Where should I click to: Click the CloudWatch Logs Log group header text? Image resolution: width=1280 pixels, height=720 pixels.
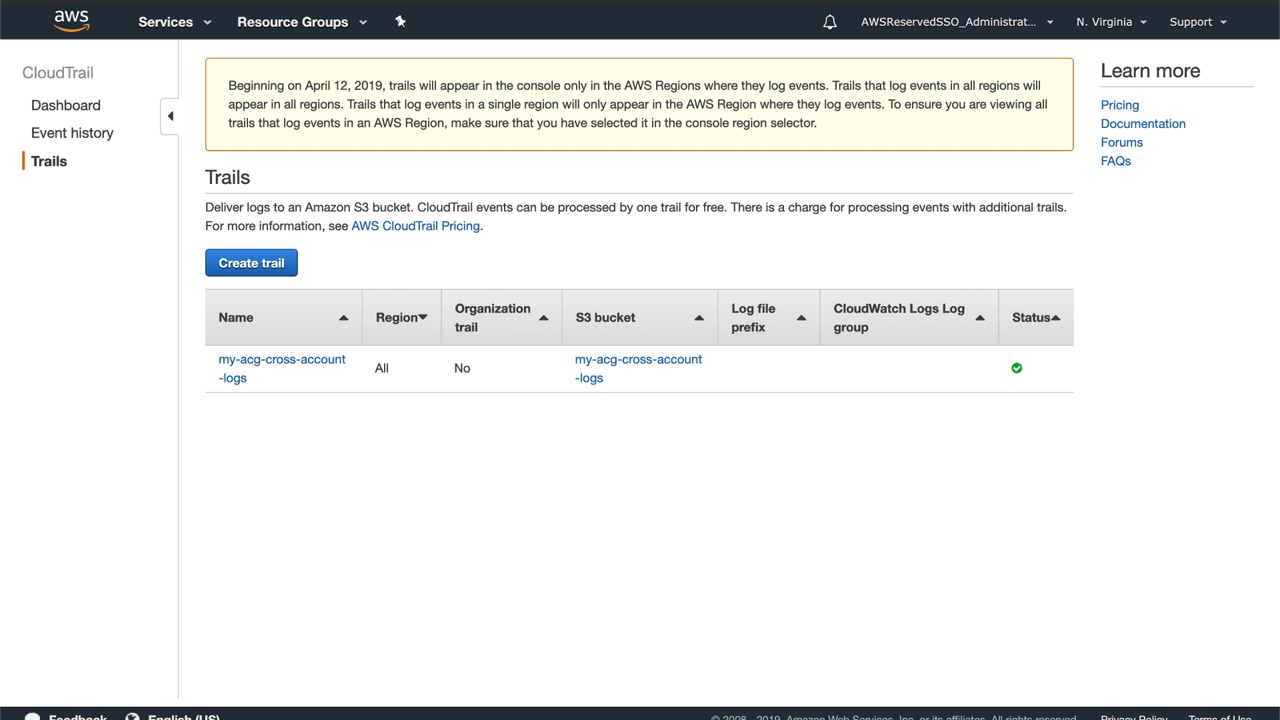pos(899,318)
